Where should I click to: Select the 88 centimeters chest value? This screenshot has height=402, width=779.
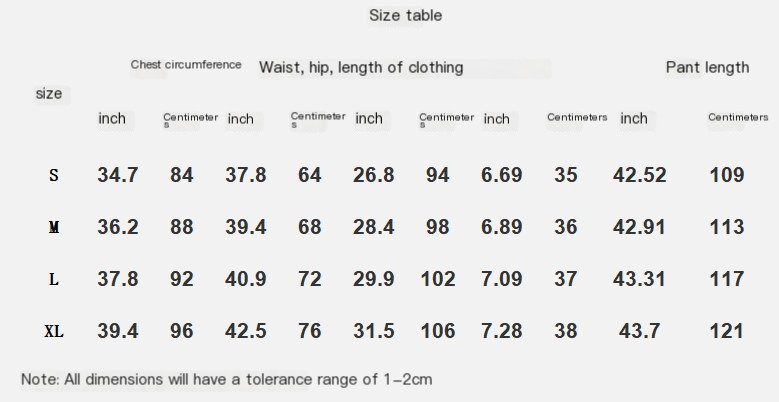click(x=182, y=227)
